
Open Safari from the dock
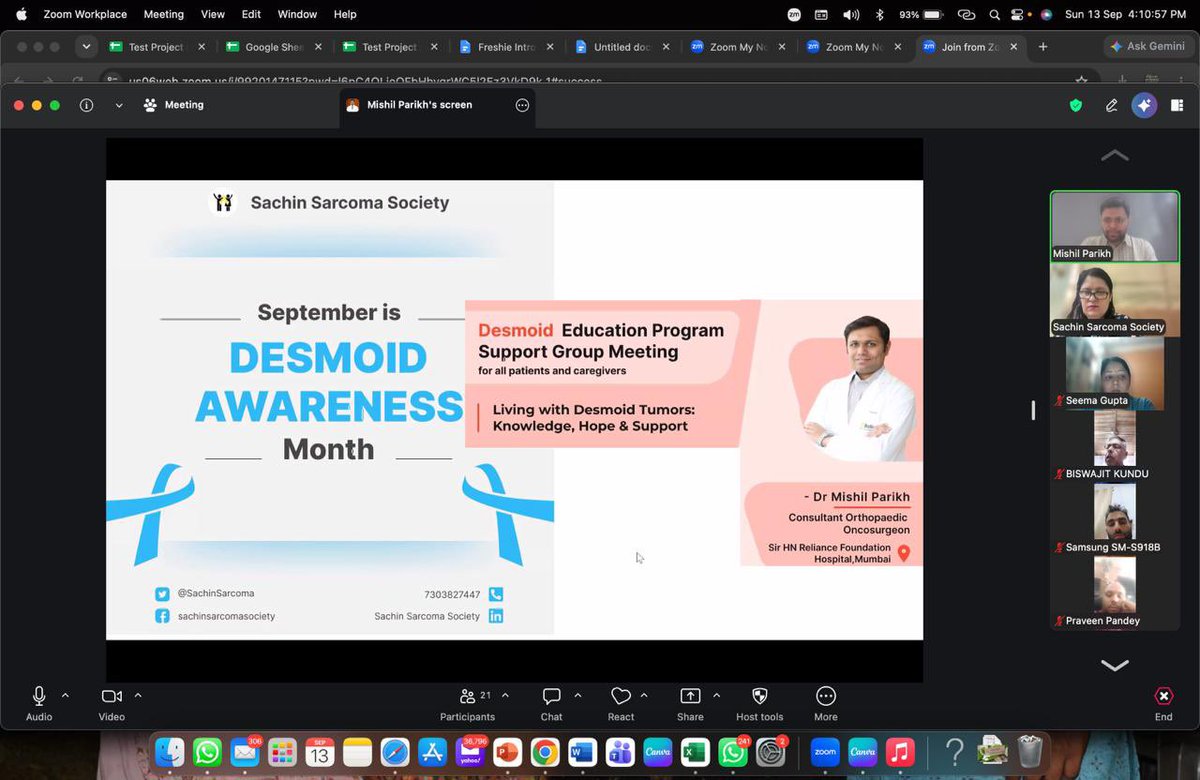point(395,752)
